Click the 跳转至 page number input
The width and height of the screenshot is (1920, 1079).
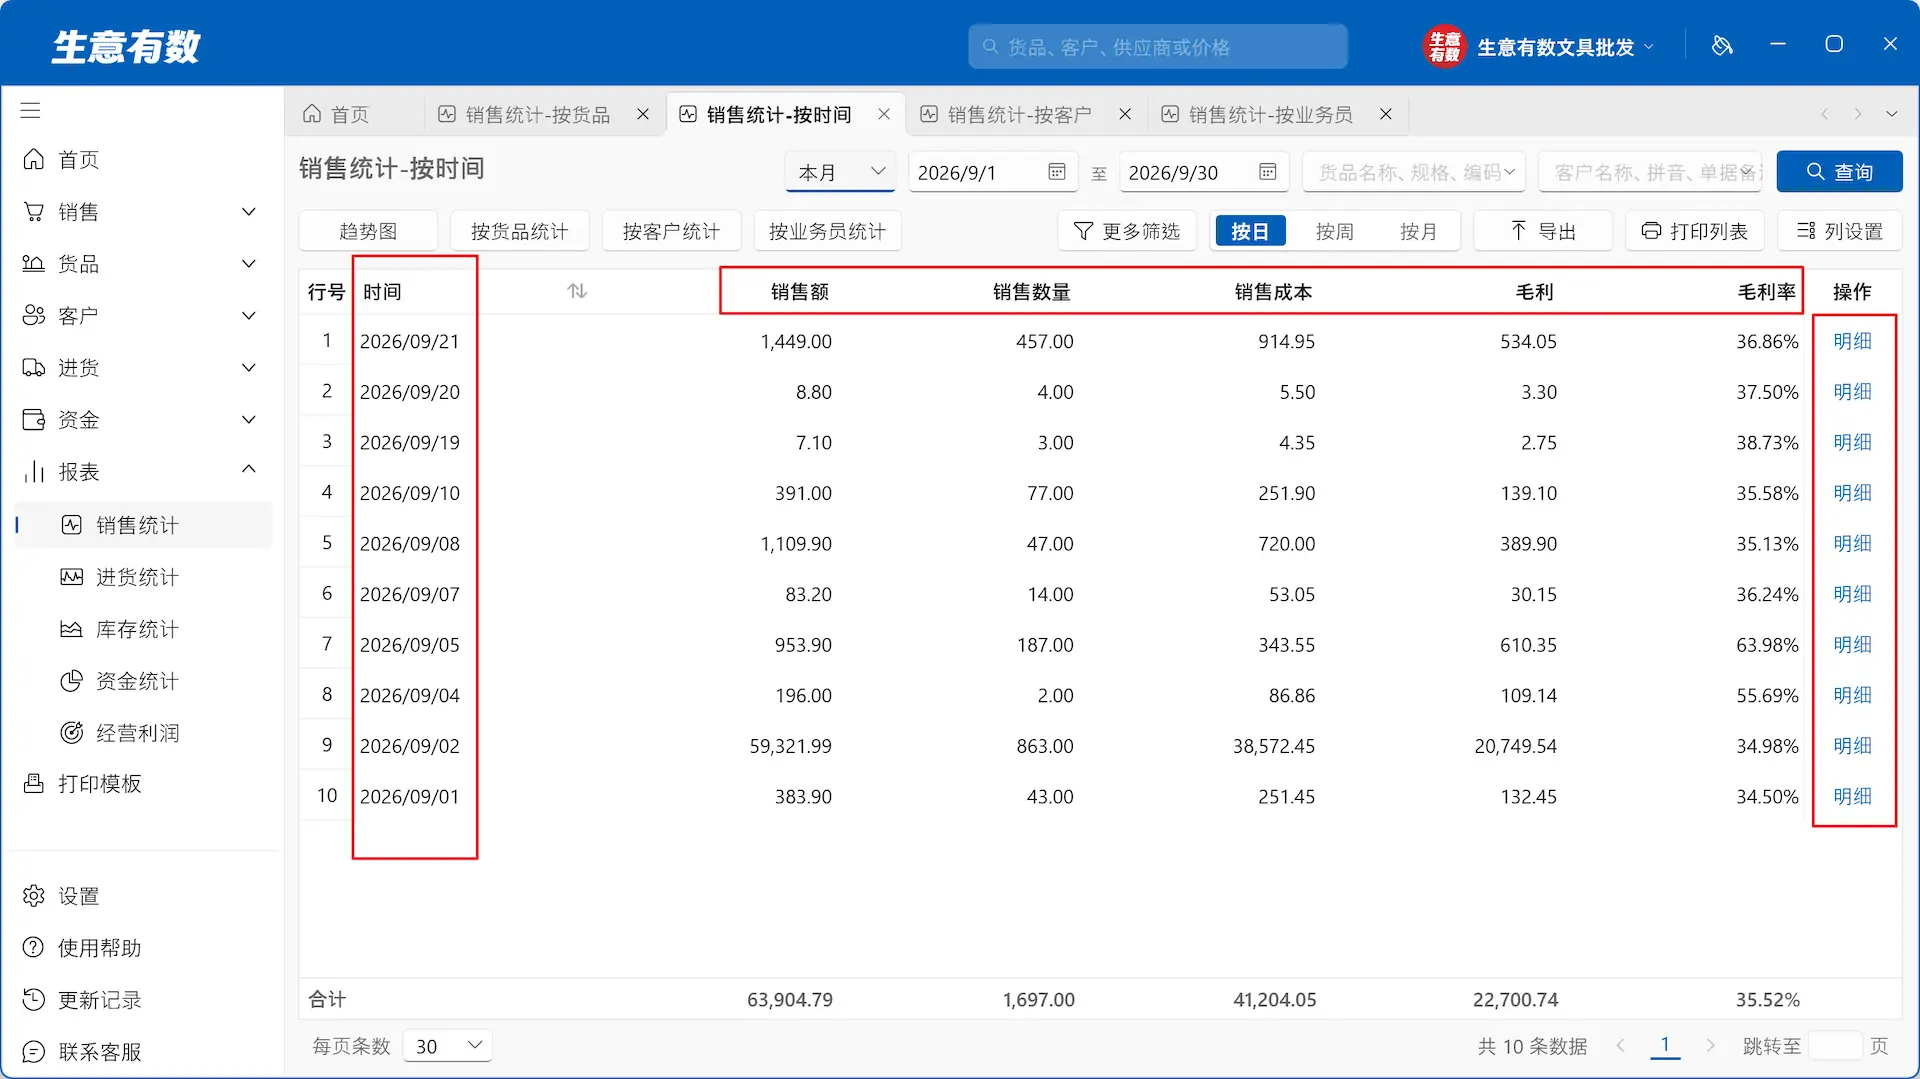[1835, 1046]
